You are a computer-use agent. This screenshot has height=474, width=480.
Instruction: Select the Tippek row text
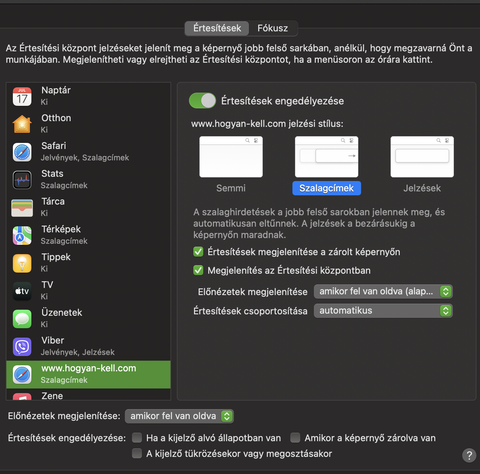[56, 257]
